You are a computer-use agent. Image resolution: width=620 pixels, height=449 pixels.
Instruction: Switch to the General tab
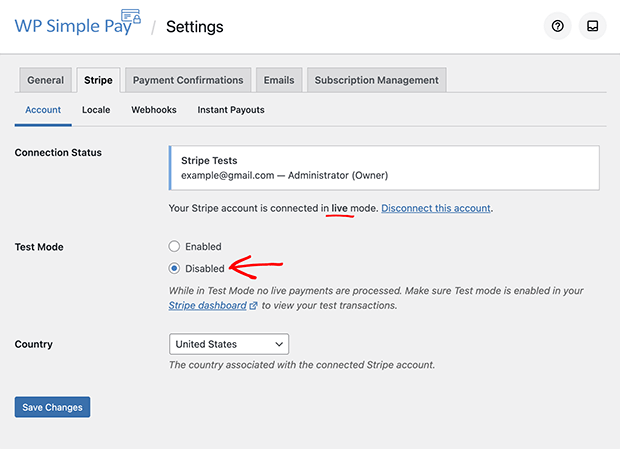pyautogui.click(x=46, y=80)
